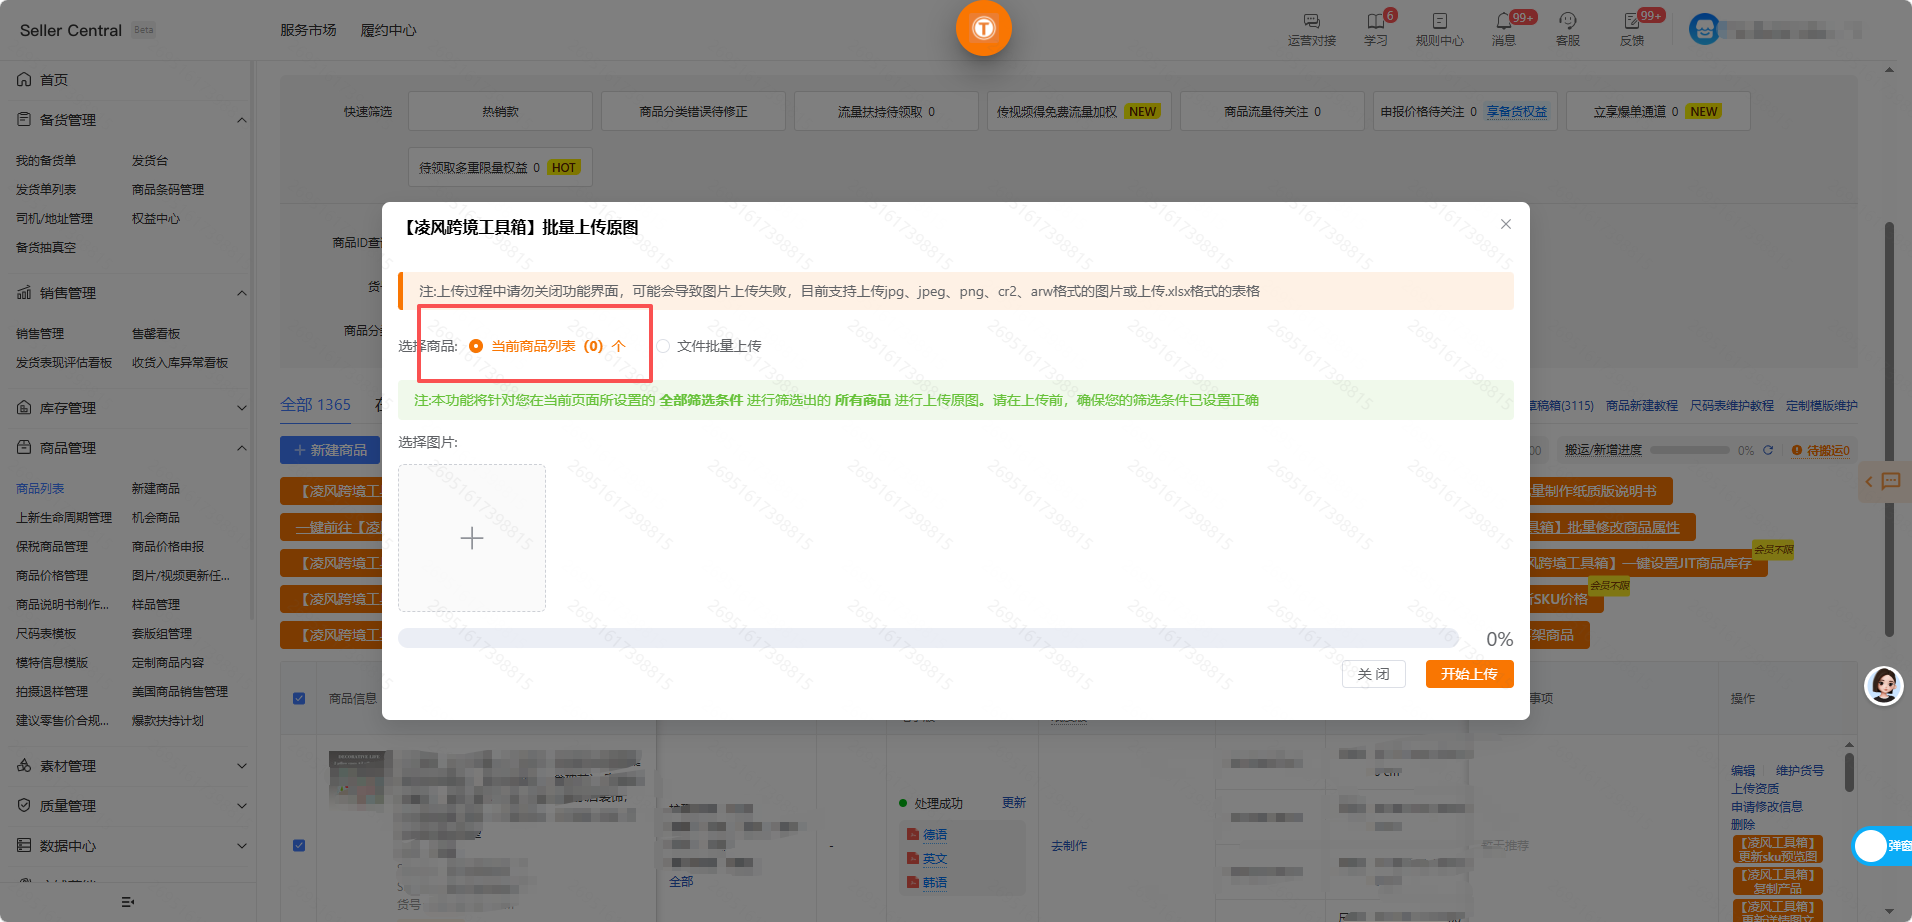Click the 客服 headset icon
The height and width of the screenshot is (922, 1912).
1567,21
